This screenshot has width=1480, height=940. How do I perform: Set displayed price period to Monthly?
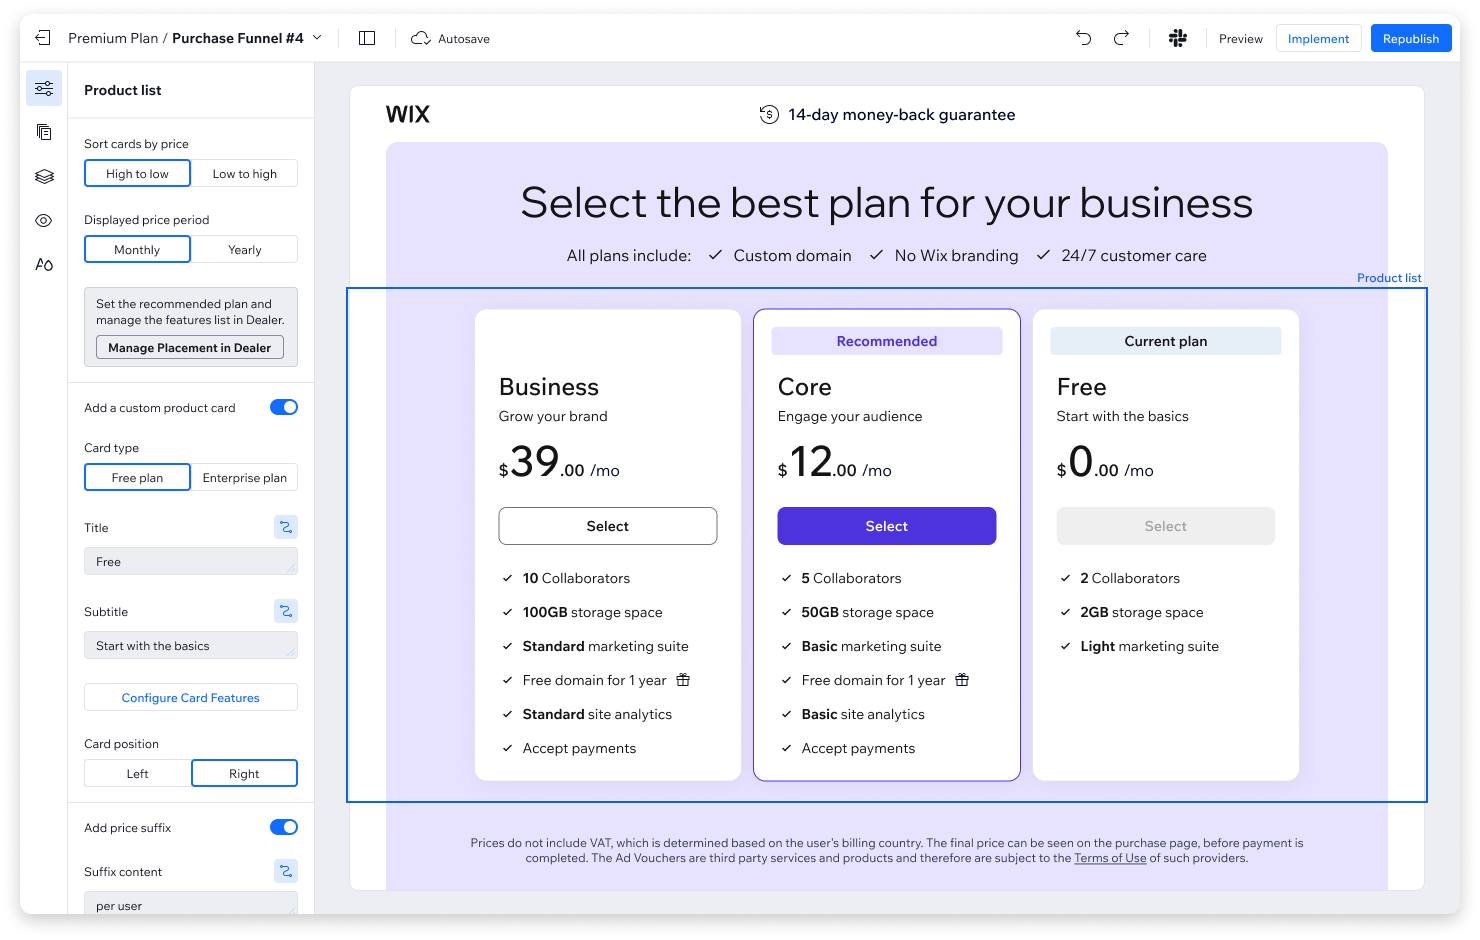coord(138,249)
